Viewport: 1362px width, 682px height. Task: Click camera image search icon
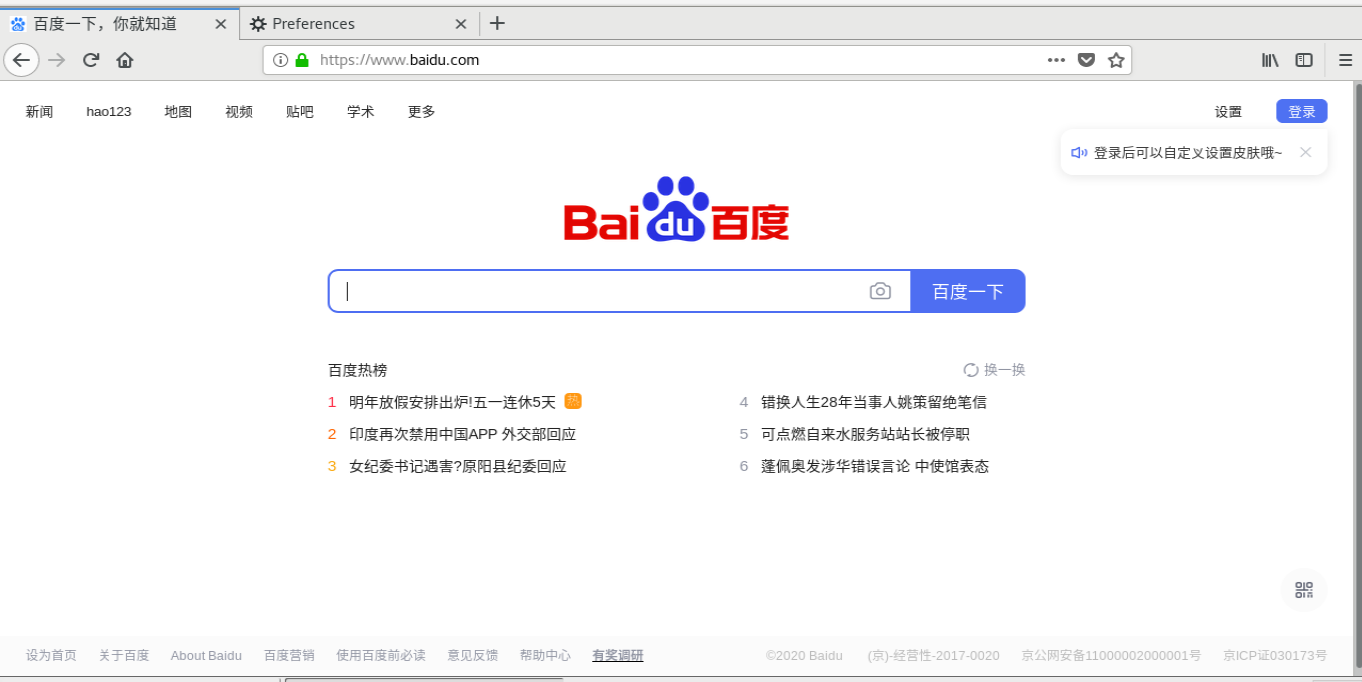coord(880,291)
